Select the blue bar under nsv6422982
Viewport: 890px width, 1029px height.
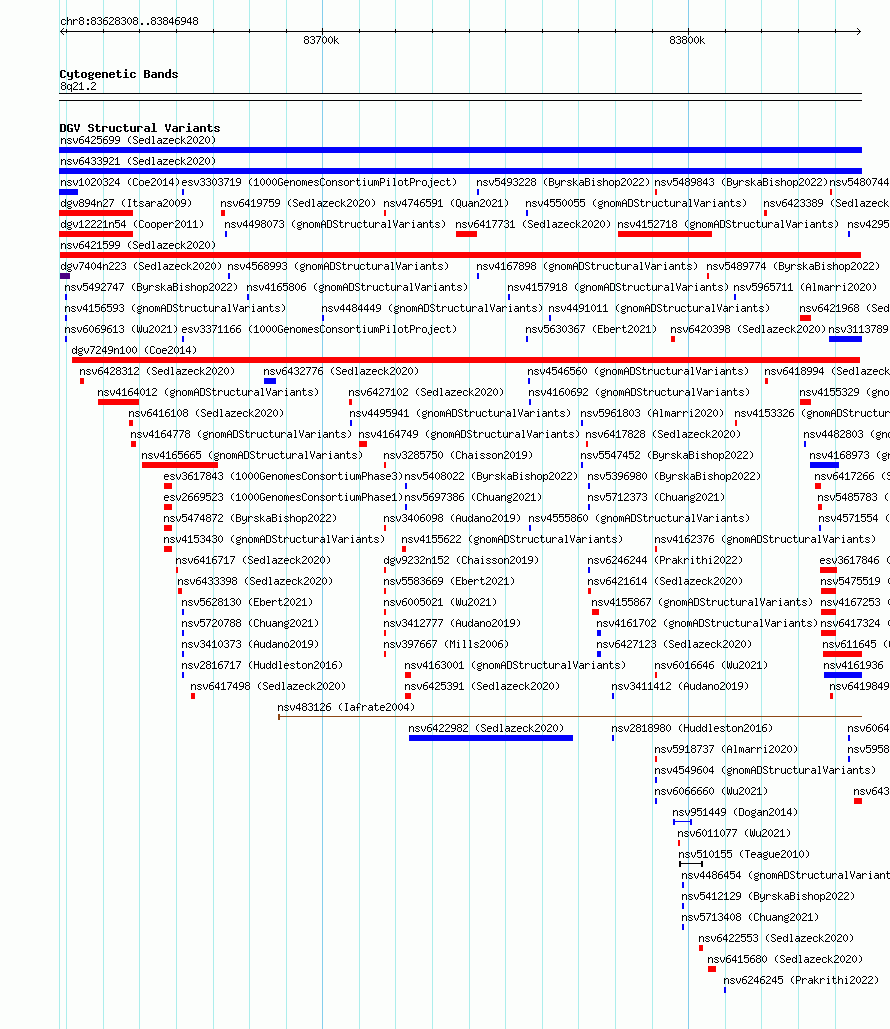click(490, 738)
